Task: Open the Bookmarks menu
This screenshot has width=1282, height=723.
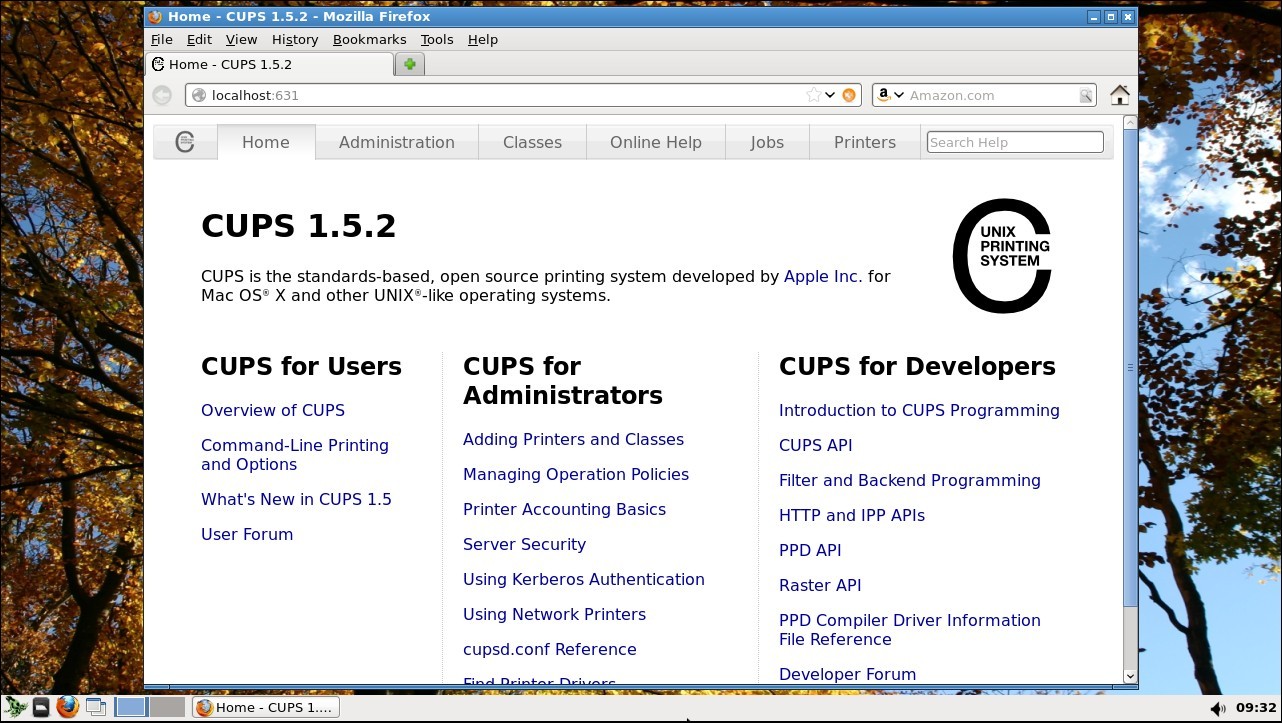Action: pos(369,39)
